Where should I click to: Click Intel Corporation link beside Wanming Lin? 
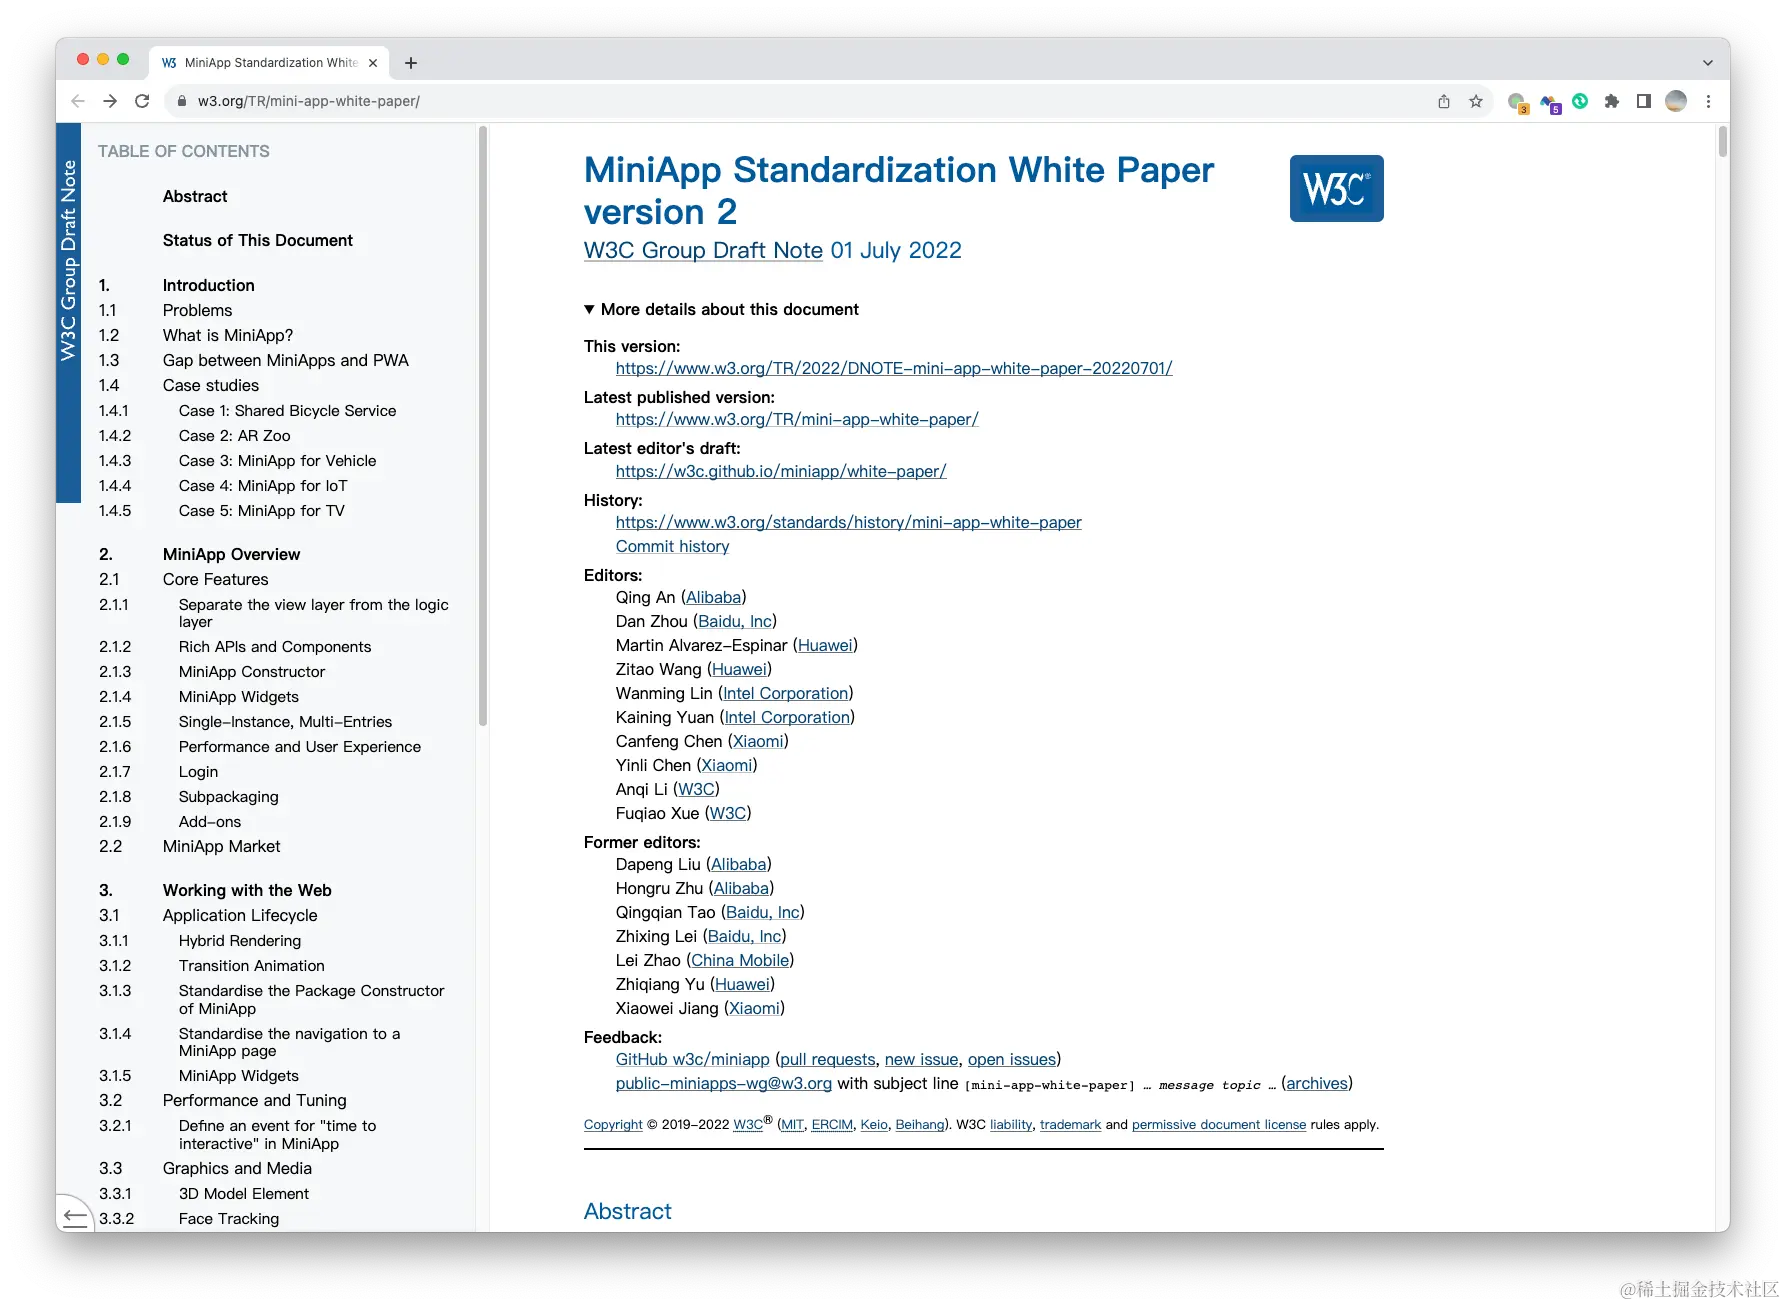point(785,694)
